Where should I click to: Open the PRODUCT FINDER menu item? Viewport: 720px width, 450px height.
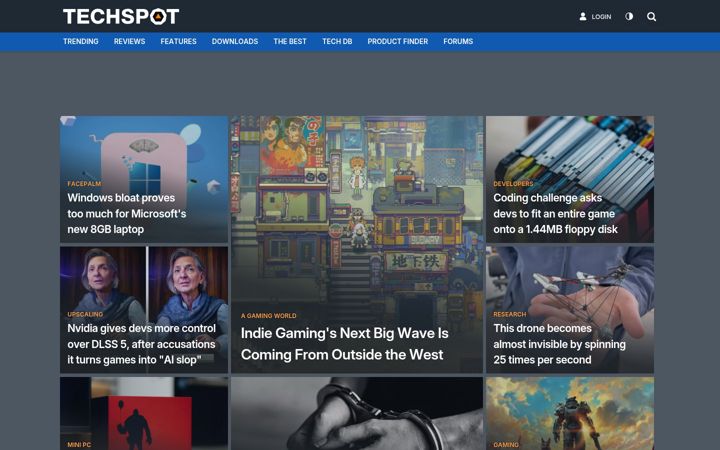click(398, 41)
